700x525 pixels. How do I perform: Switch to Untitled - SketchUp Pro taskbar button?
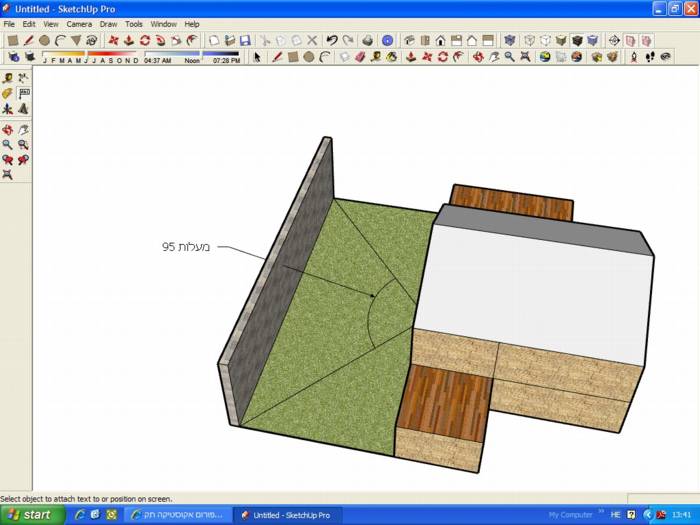tap(288, 515)
